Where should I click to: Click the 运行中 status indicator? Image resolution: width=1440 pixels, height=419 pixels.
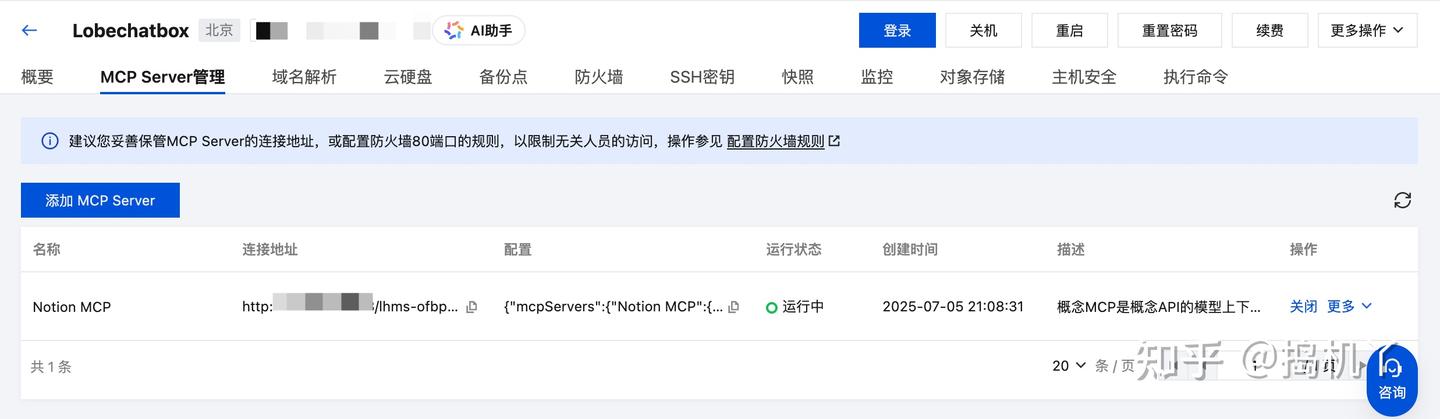coord(795,307)
